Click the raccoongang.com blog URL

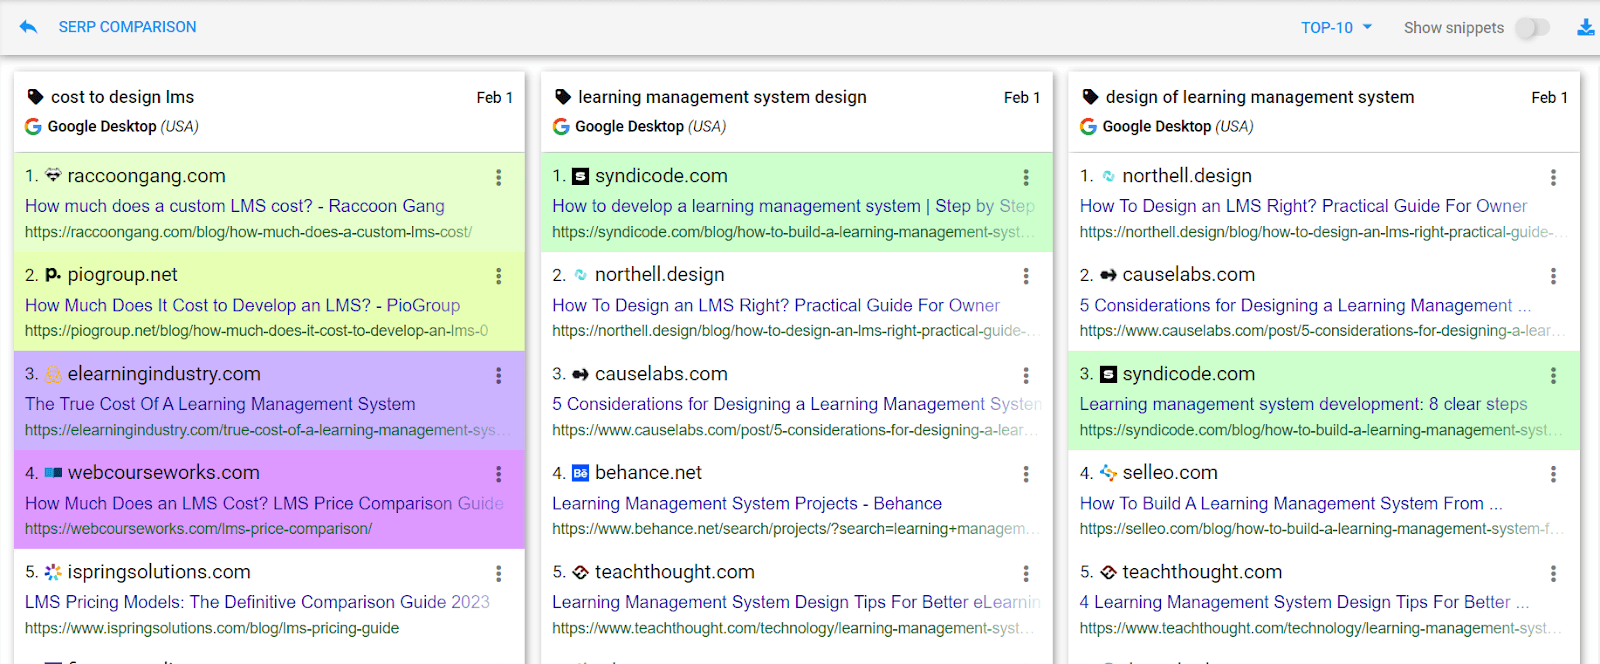pyautogui.click(x=248, y=232)
